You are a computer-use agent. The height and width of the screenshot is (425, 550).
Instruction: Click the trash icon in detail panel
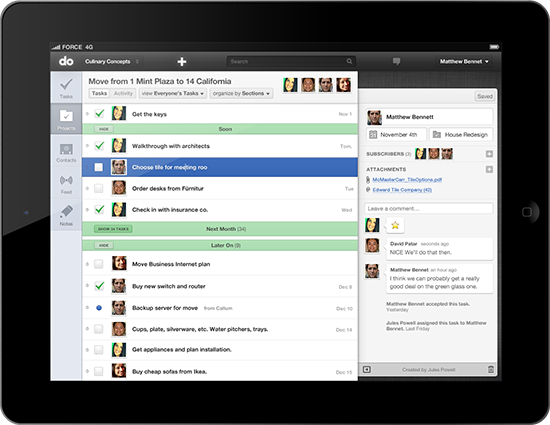491,369
